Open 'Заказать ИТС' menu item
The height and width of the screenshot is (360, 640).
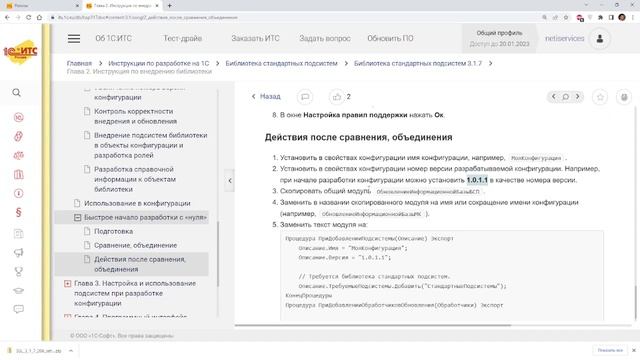(256, 38)
